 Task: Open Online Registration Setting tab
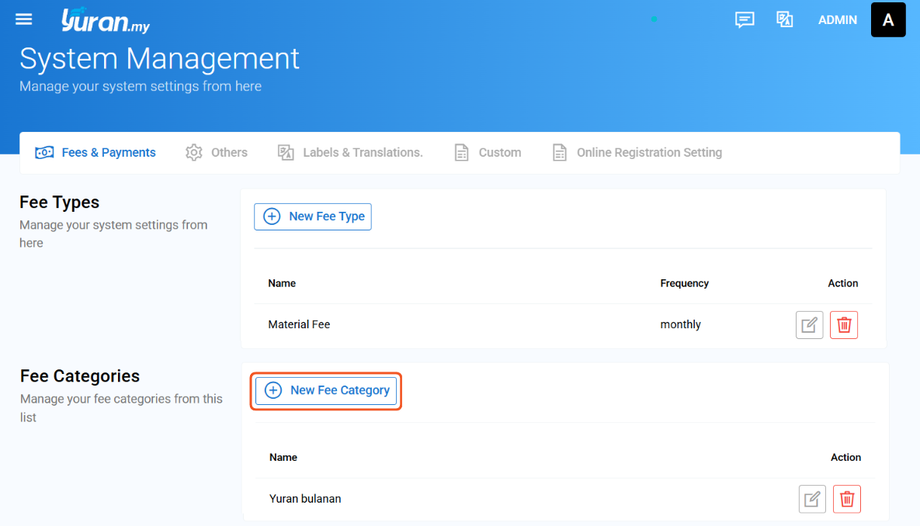[637, 153]
